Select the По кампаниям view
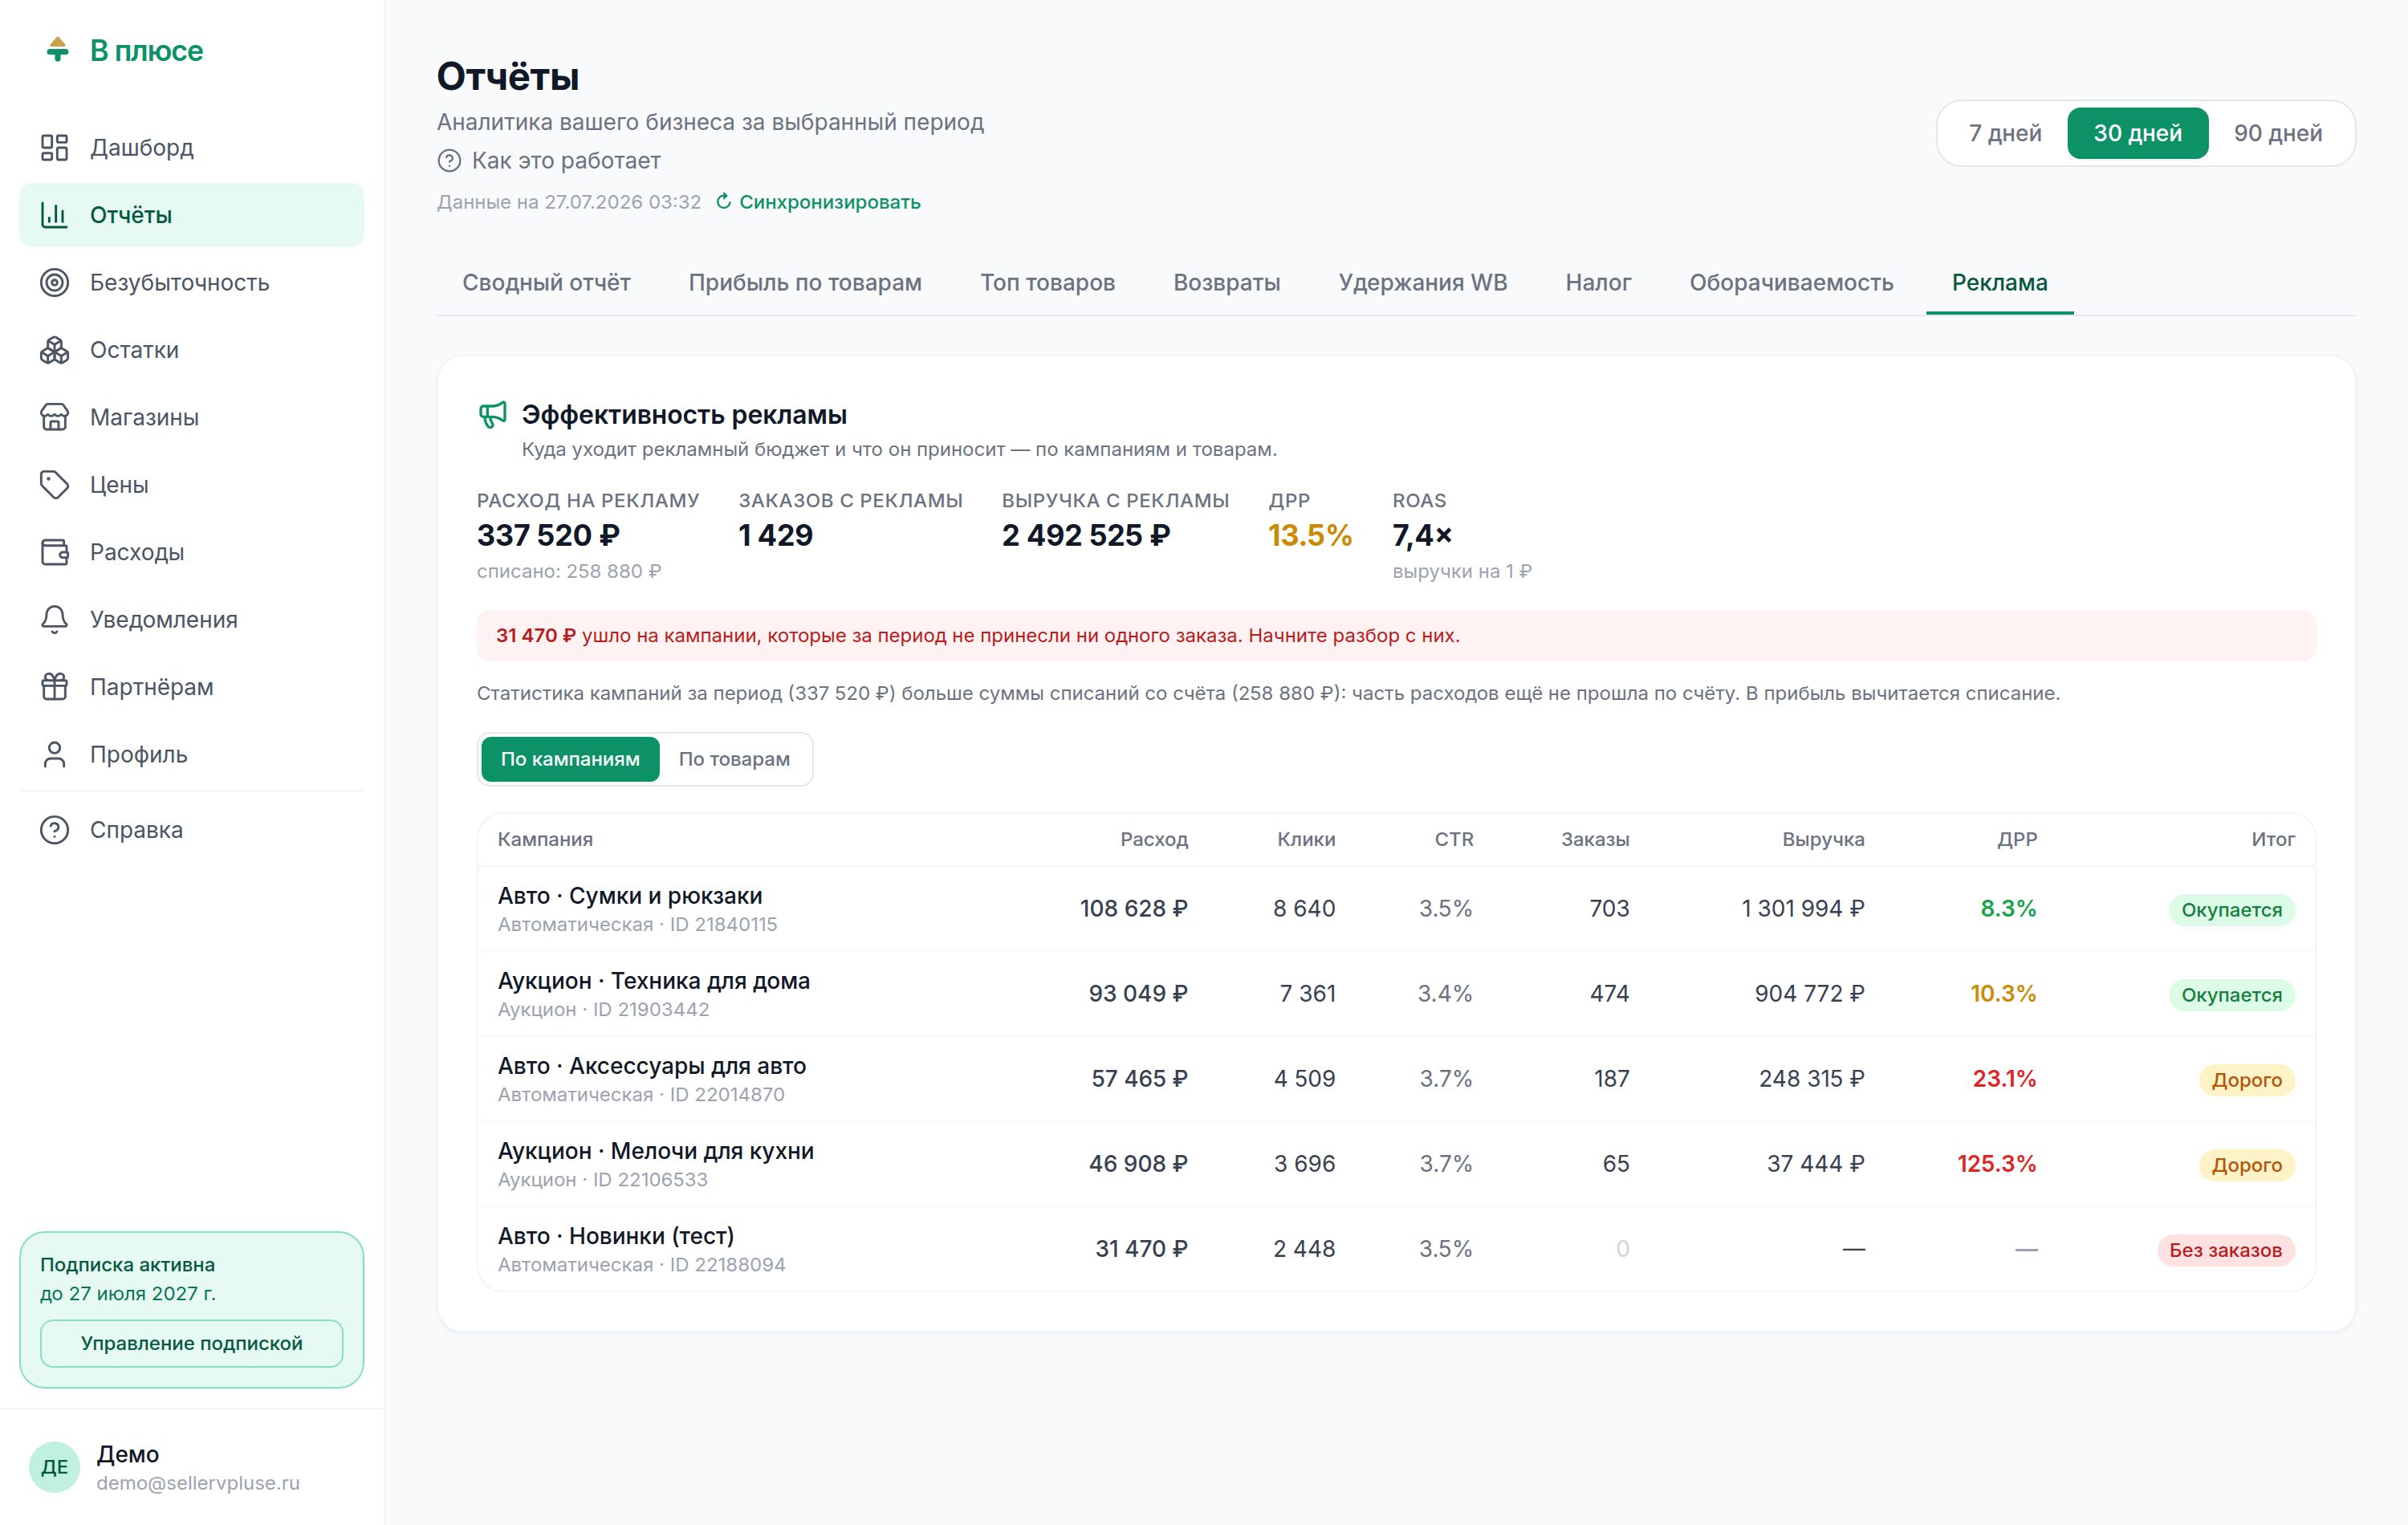Viewport: 2408px width, 1525px height. (570, 759)
